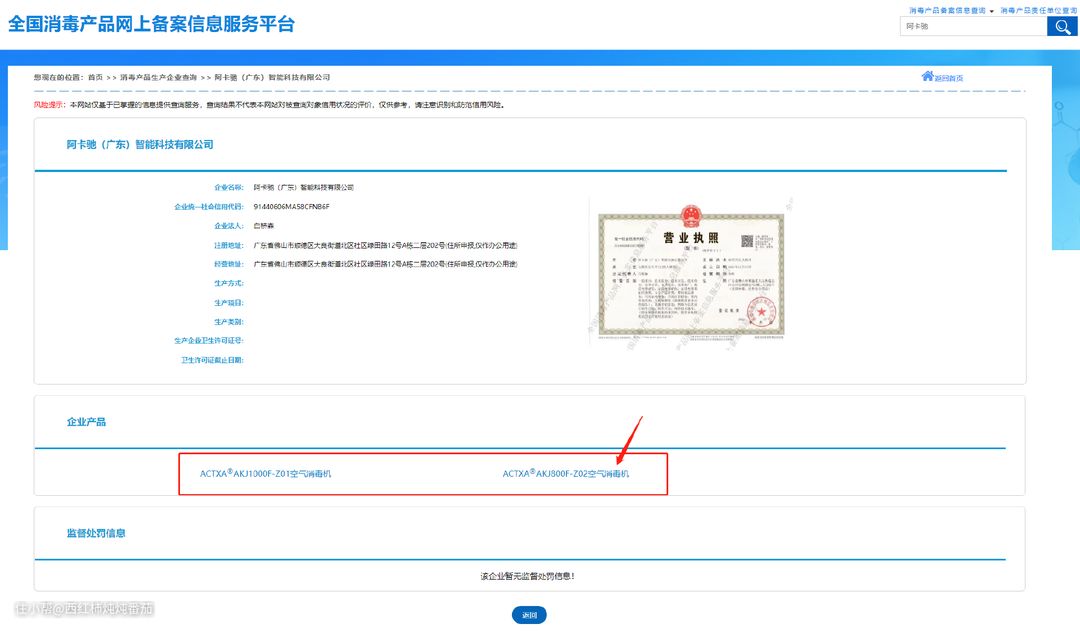
Task: Click the 注册地址 value text
Action: [385, 245]
